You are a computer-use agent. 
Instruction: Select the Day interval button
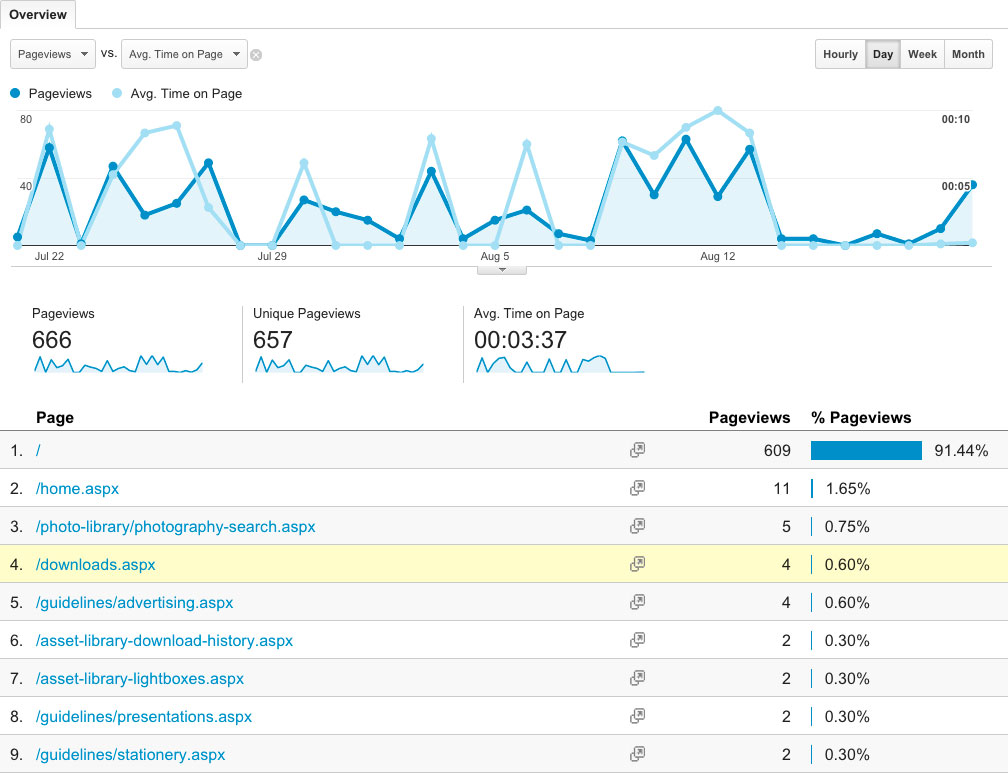pyautogui.click(x=882, y=54)
